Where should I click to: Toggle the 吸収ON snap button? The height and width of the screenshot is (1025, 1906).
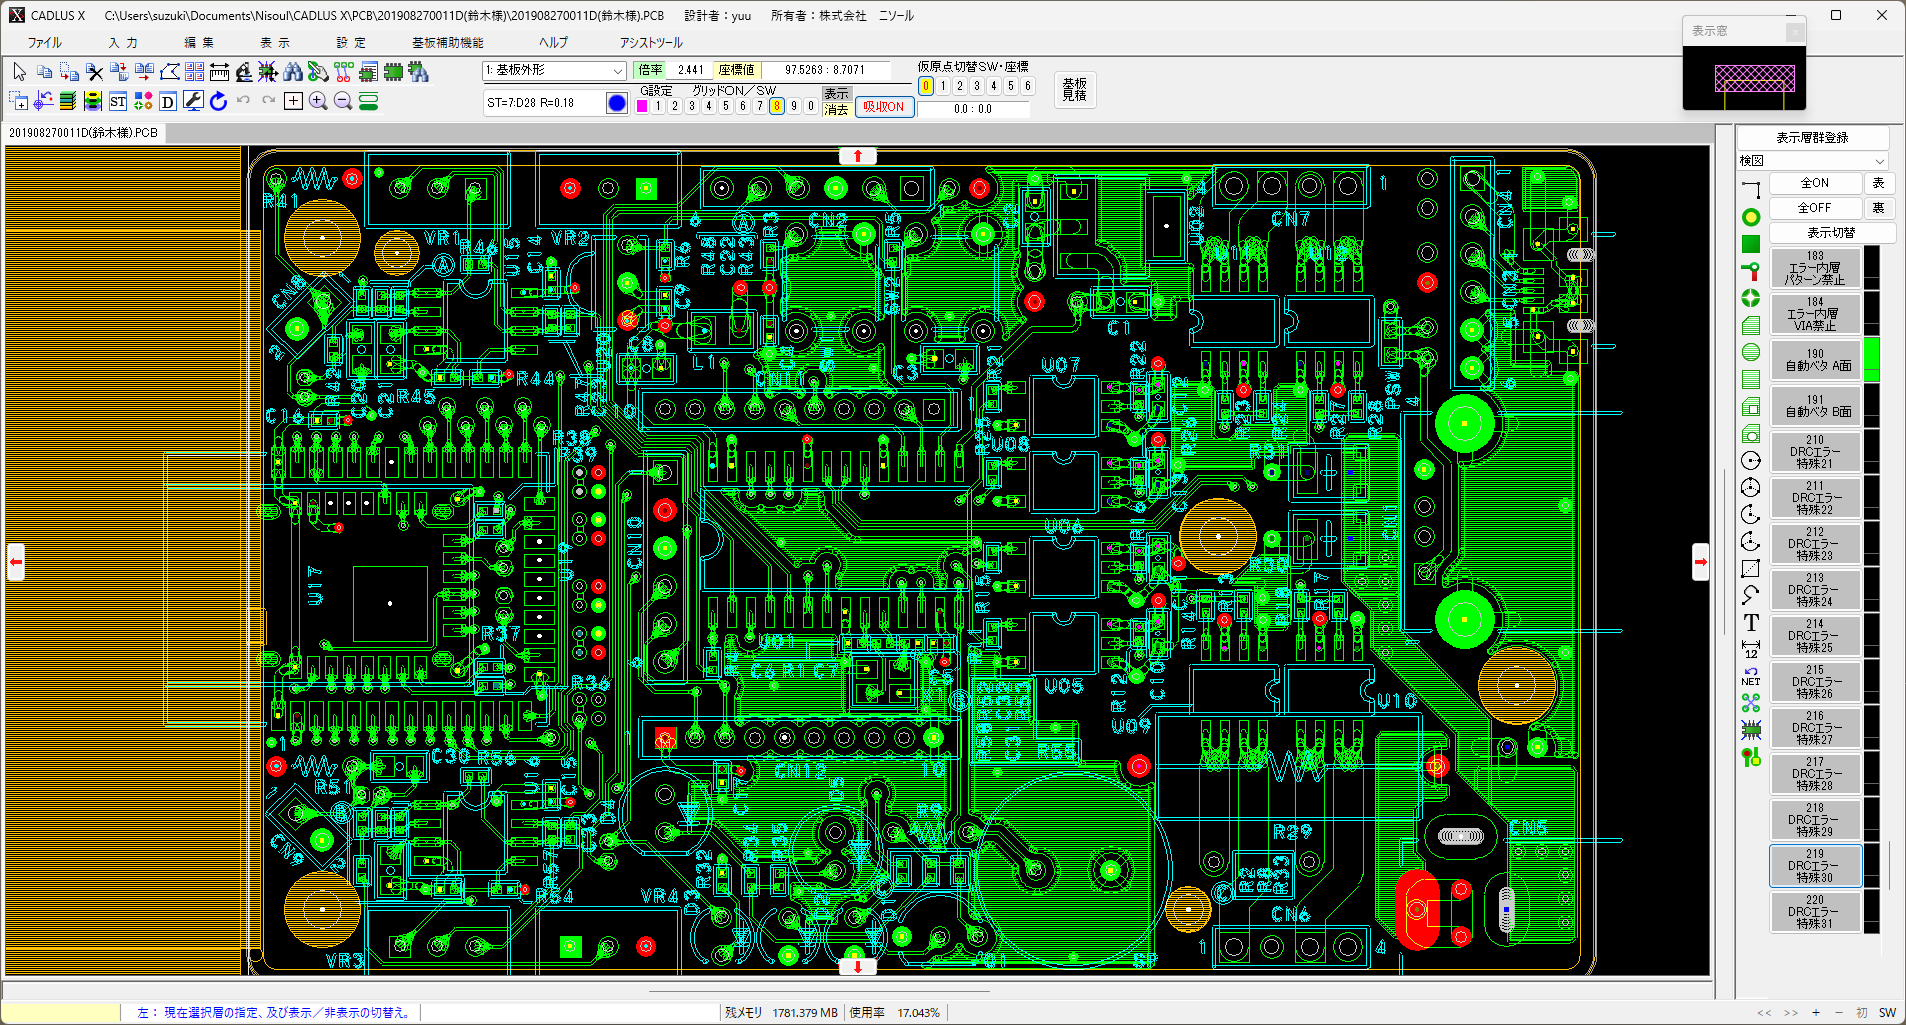[x=884, y=107]
